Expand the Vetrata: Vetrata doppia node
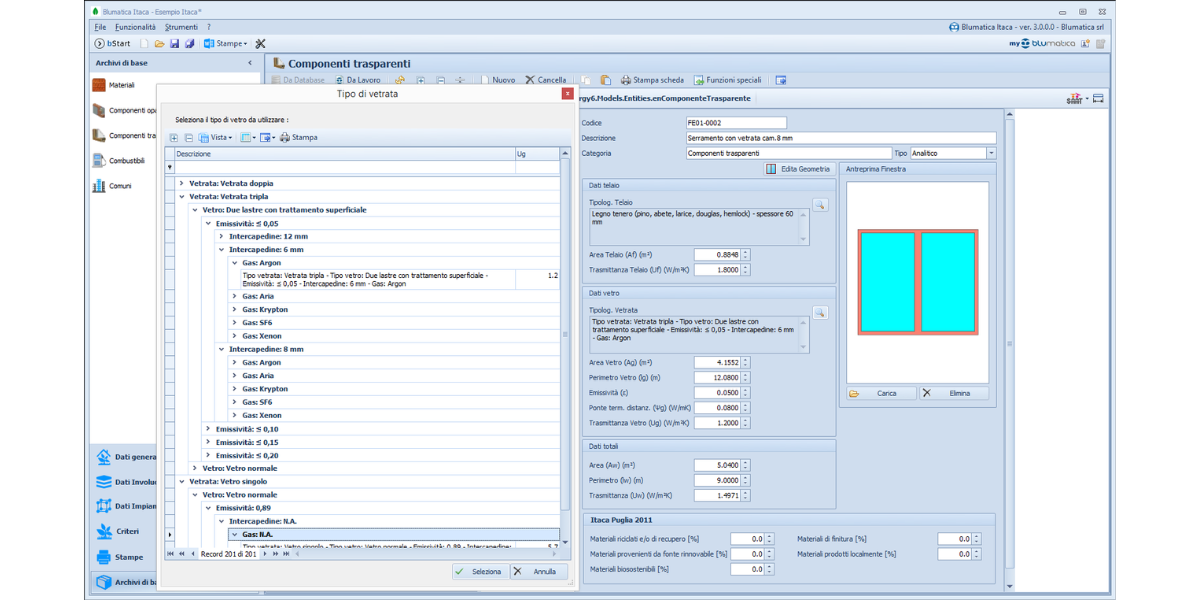The width and height of the screenshot is (1200, 600). pyautogui.click(x=181, y=184)
